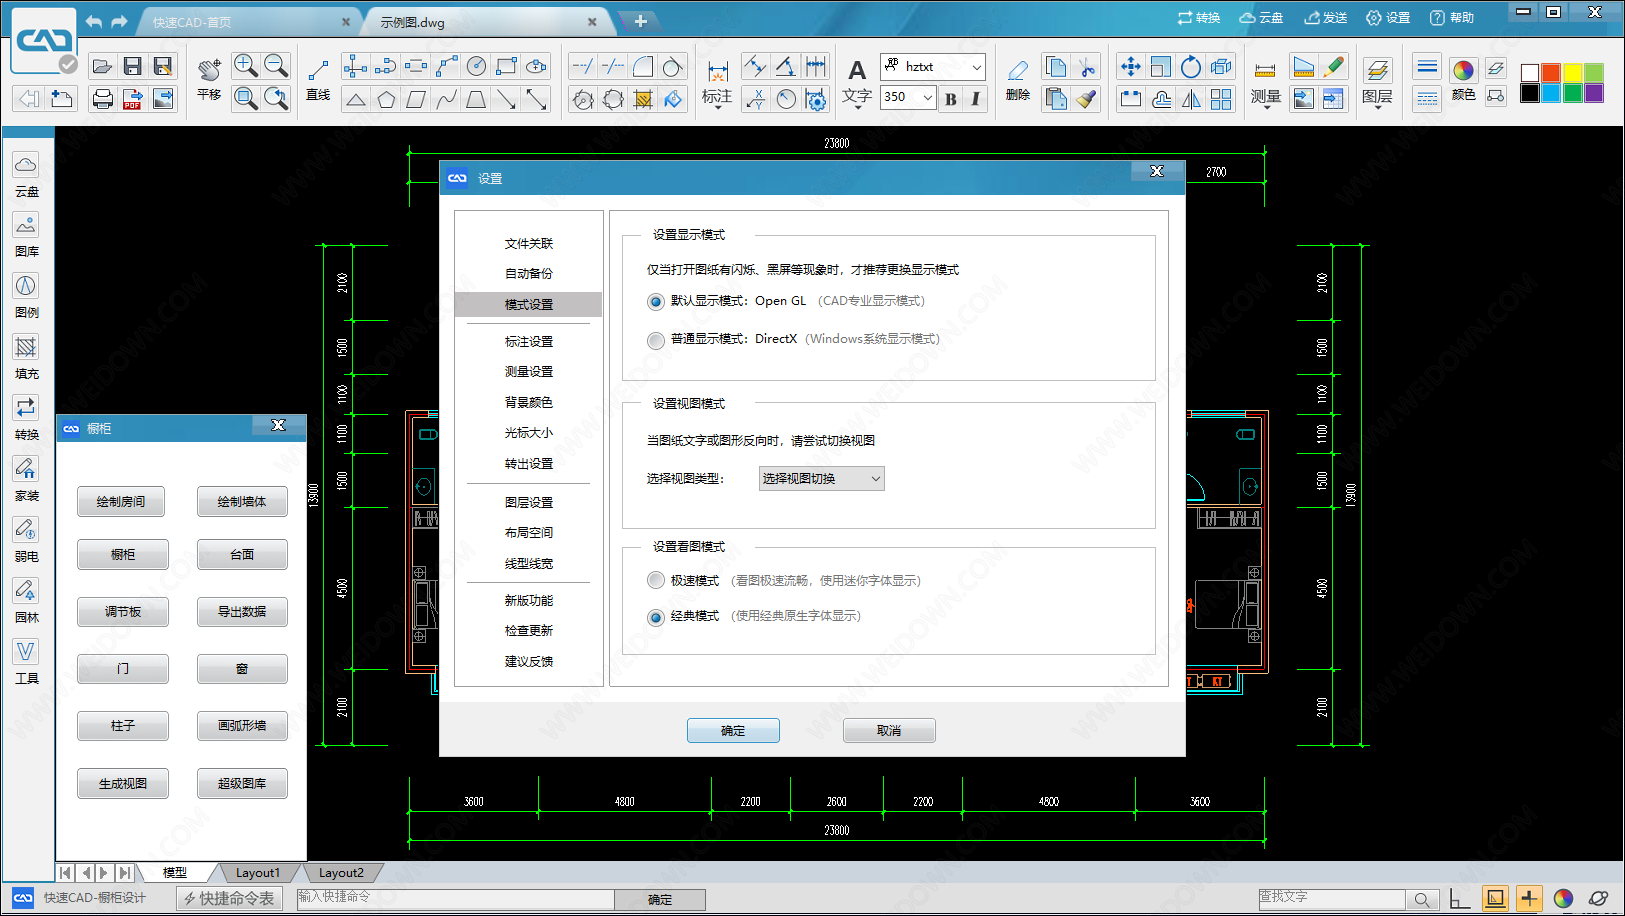Select 极速模式 radio button
The image size is (1625, 916).
(656, 580)
